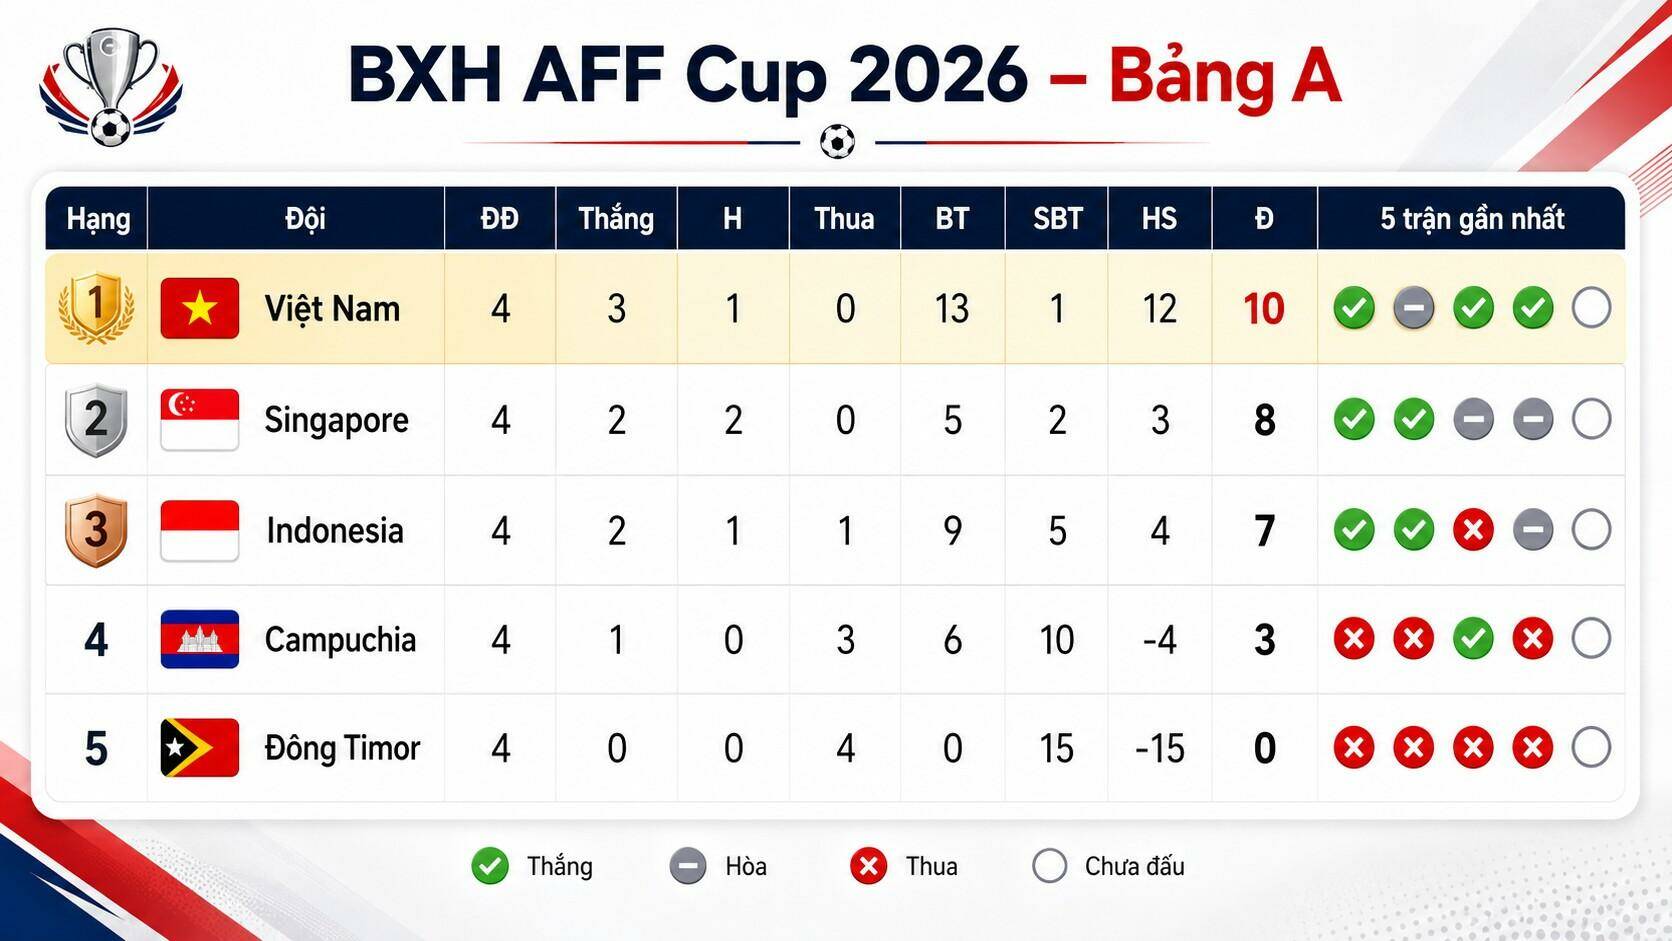Click Việt Nam's red 10 points value
Screen dimensions: 1672x941
click(x=1264, y=309)
